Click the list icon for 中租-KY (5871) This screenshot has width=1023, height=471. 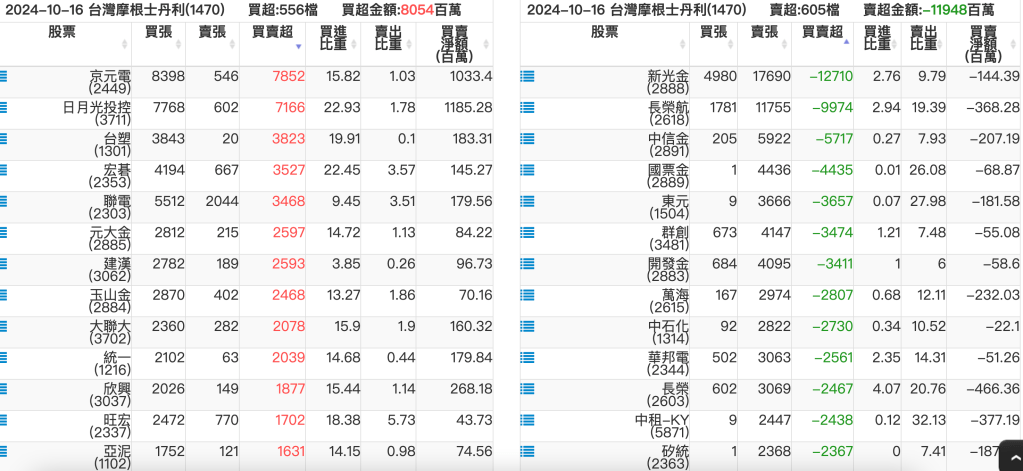(x=527, y=420)
